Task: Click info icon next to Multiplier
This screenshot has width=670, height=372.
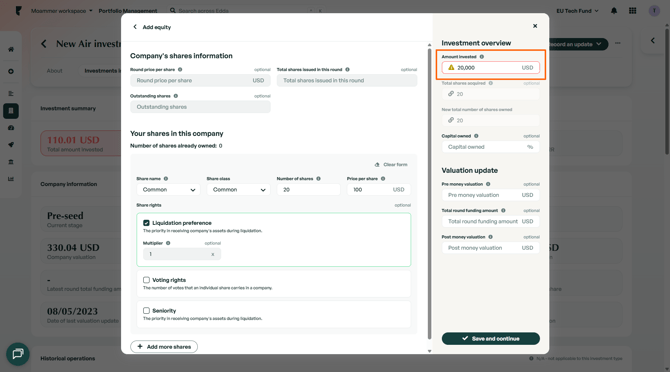Action: [x=168, y=243]
